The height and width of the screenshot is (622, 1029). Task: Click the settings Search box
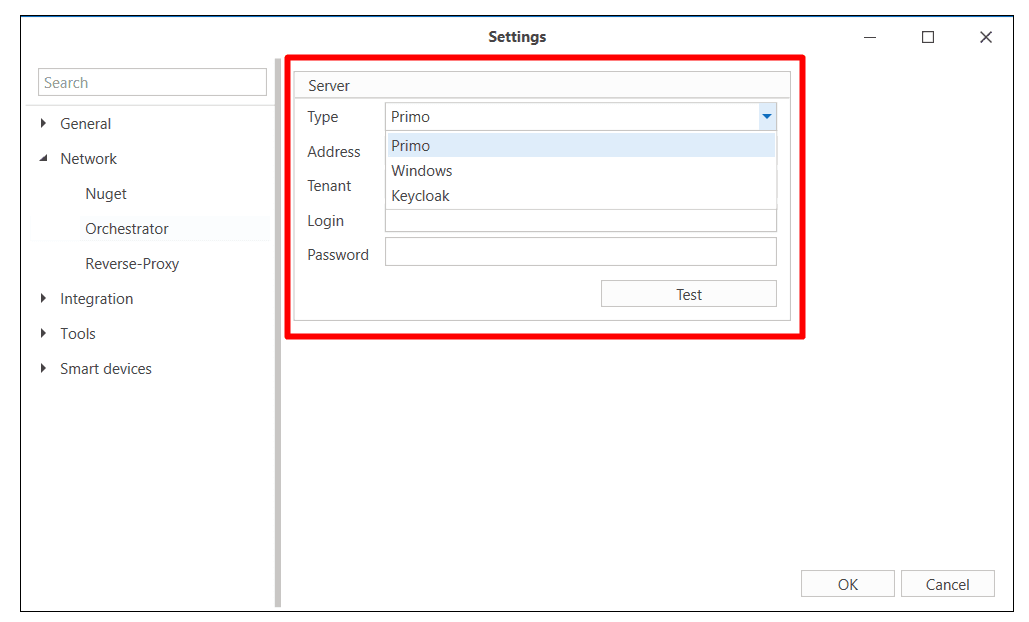click(152, 83)
